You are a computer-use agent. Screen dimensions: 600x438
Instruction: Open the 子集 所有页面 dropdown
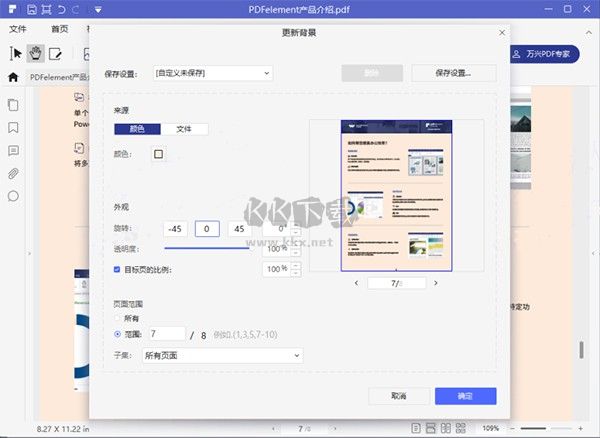tap(223, 355)
